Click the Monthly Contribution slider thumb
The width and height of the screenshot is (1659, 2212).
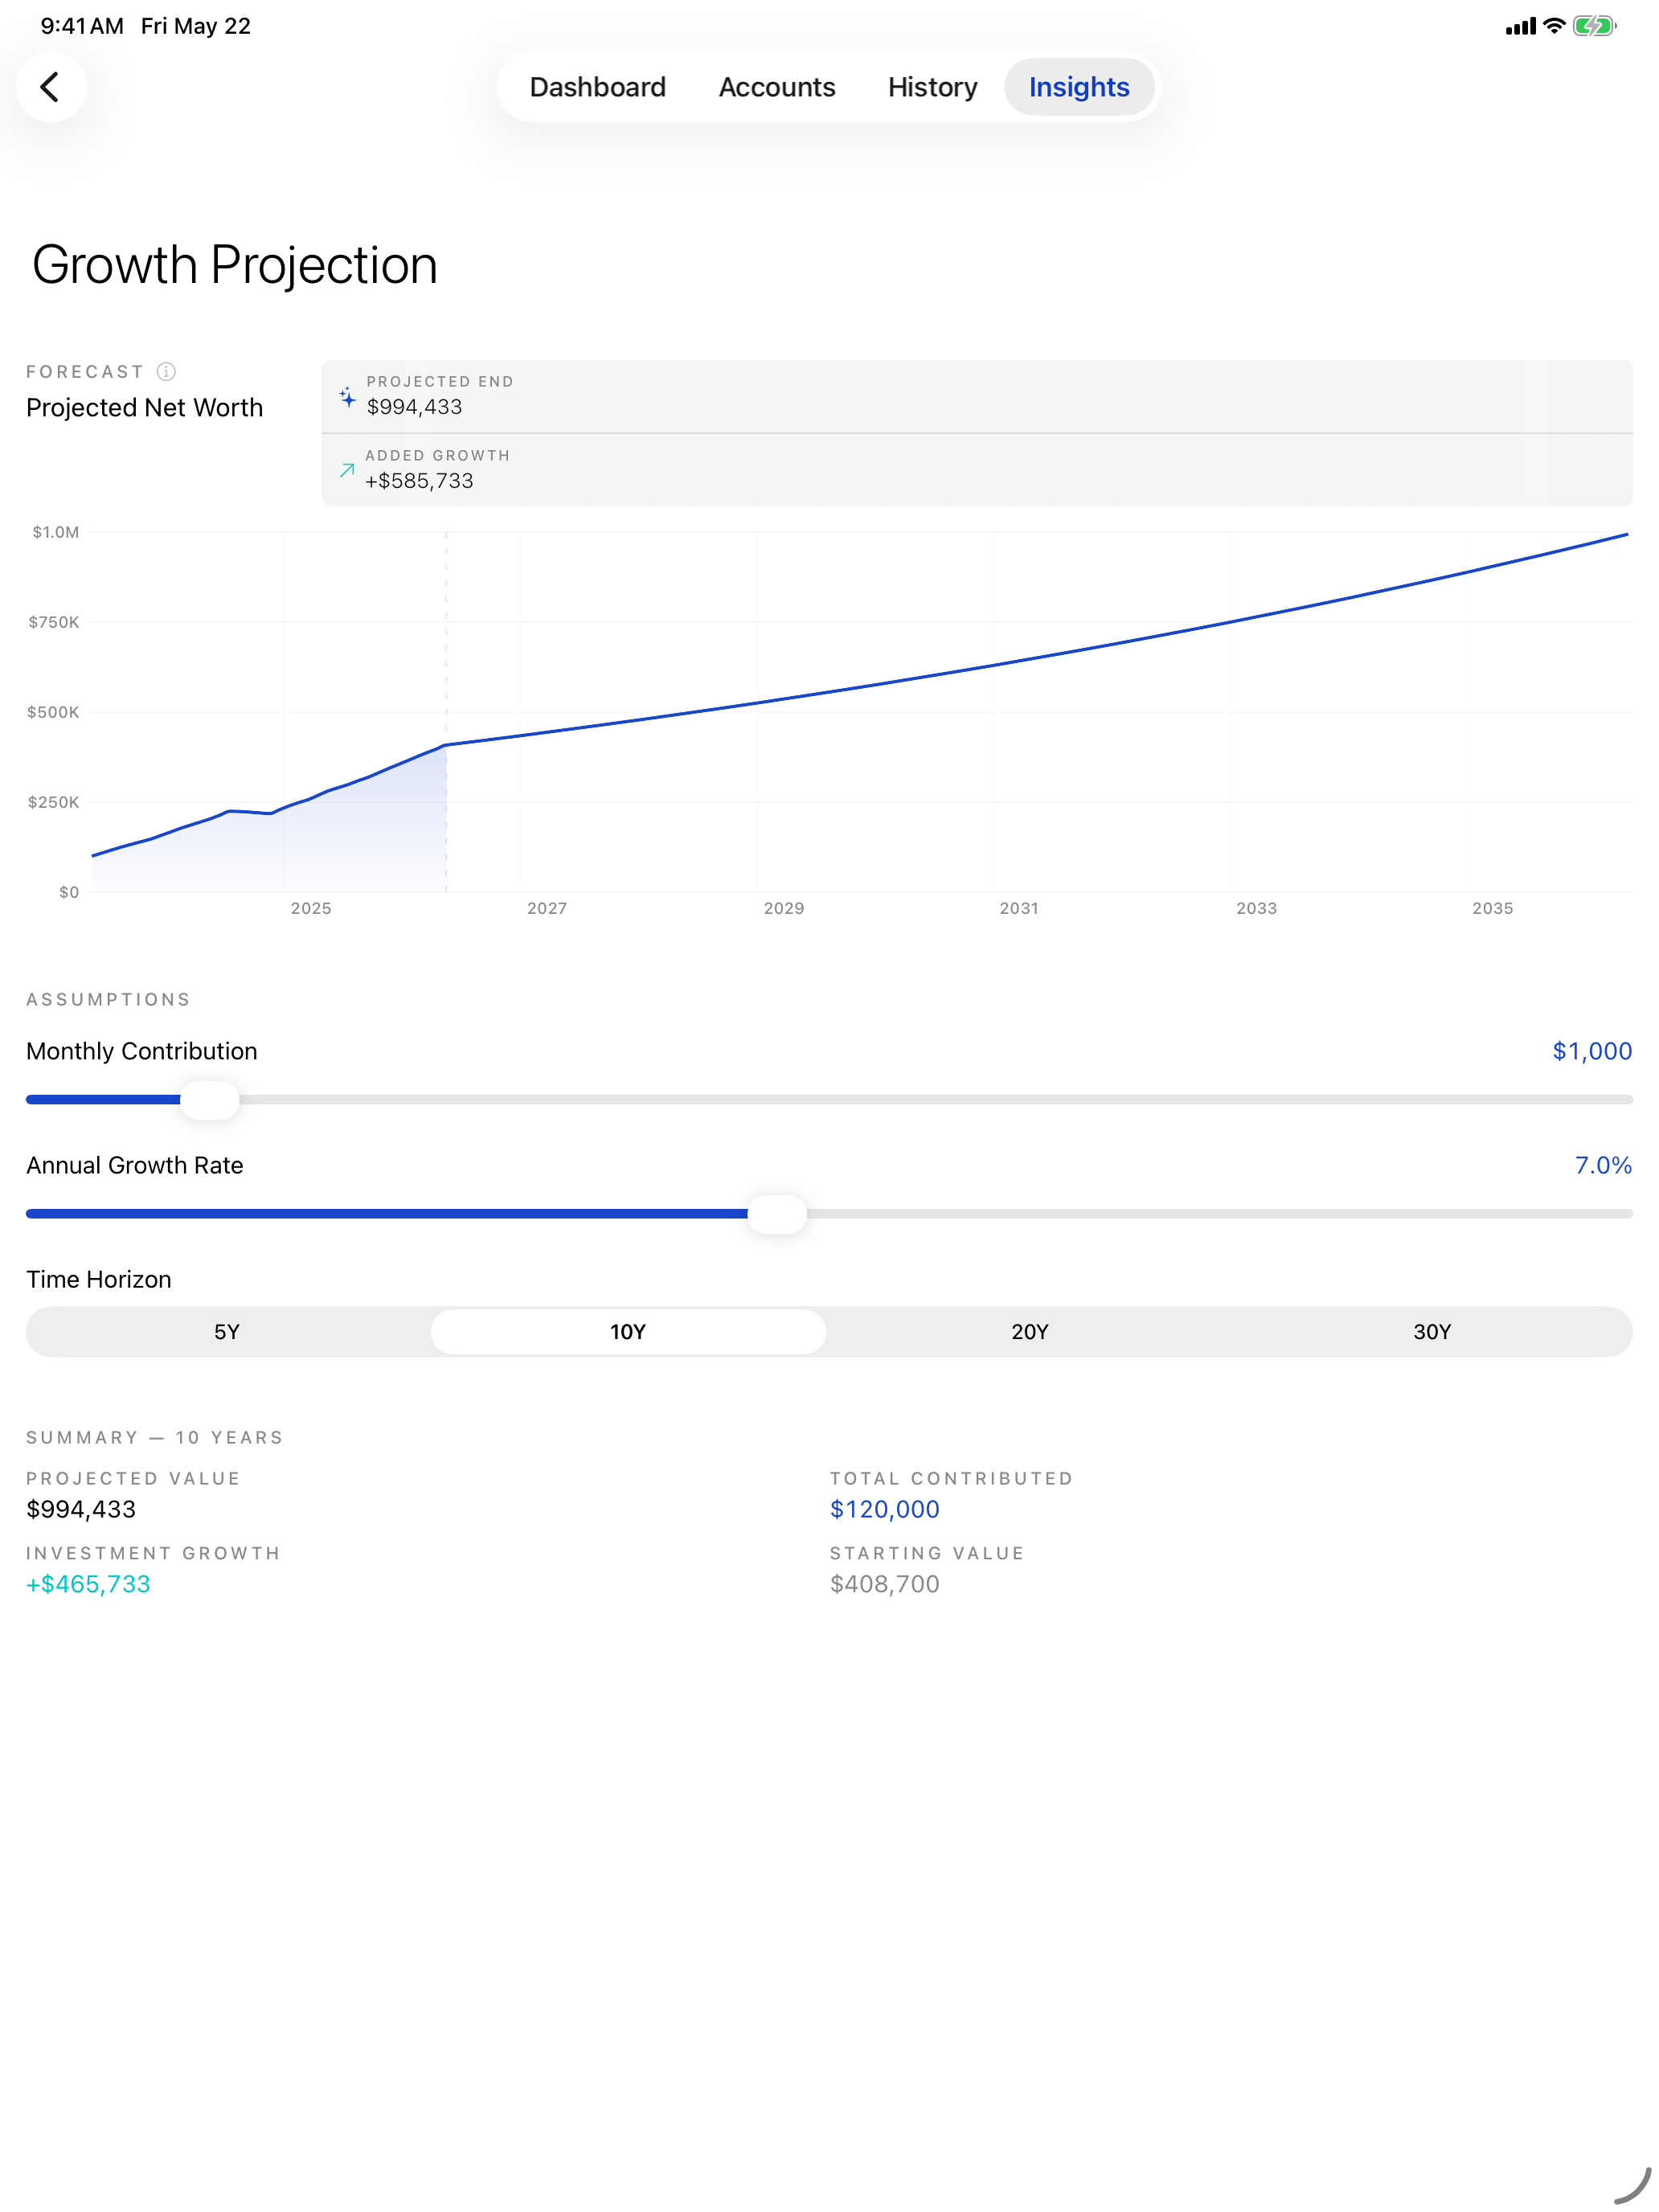(x=209, y=1099)
